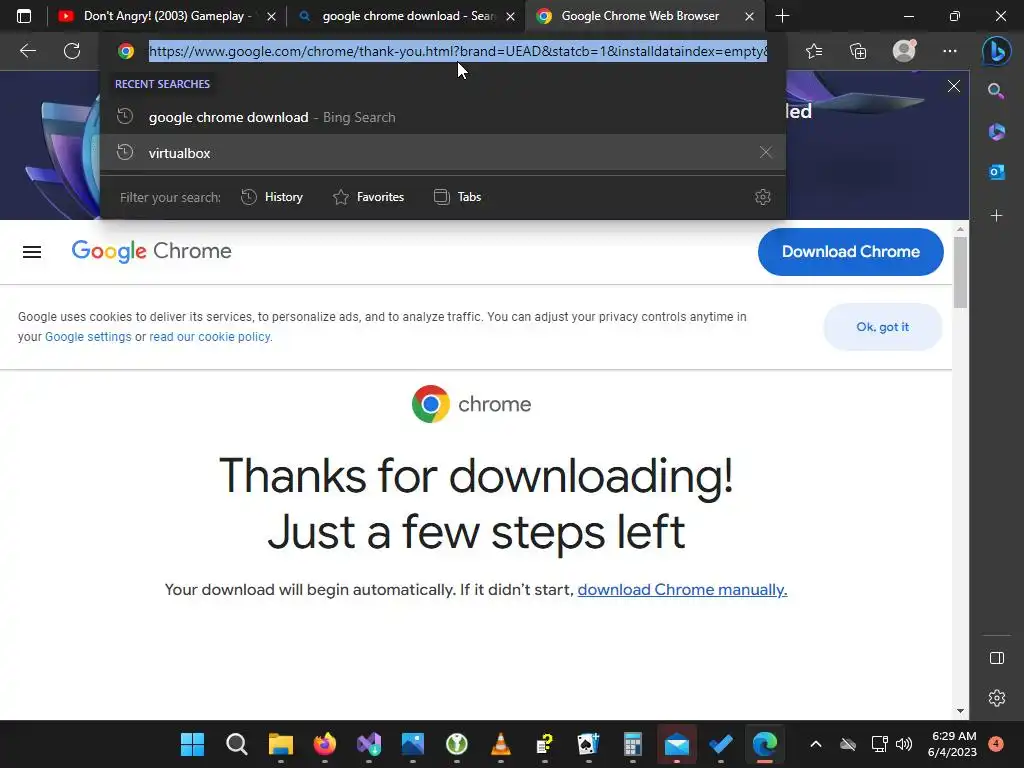Open the sidebar Search icon
1024x768 pixels.
coord(996,91)
